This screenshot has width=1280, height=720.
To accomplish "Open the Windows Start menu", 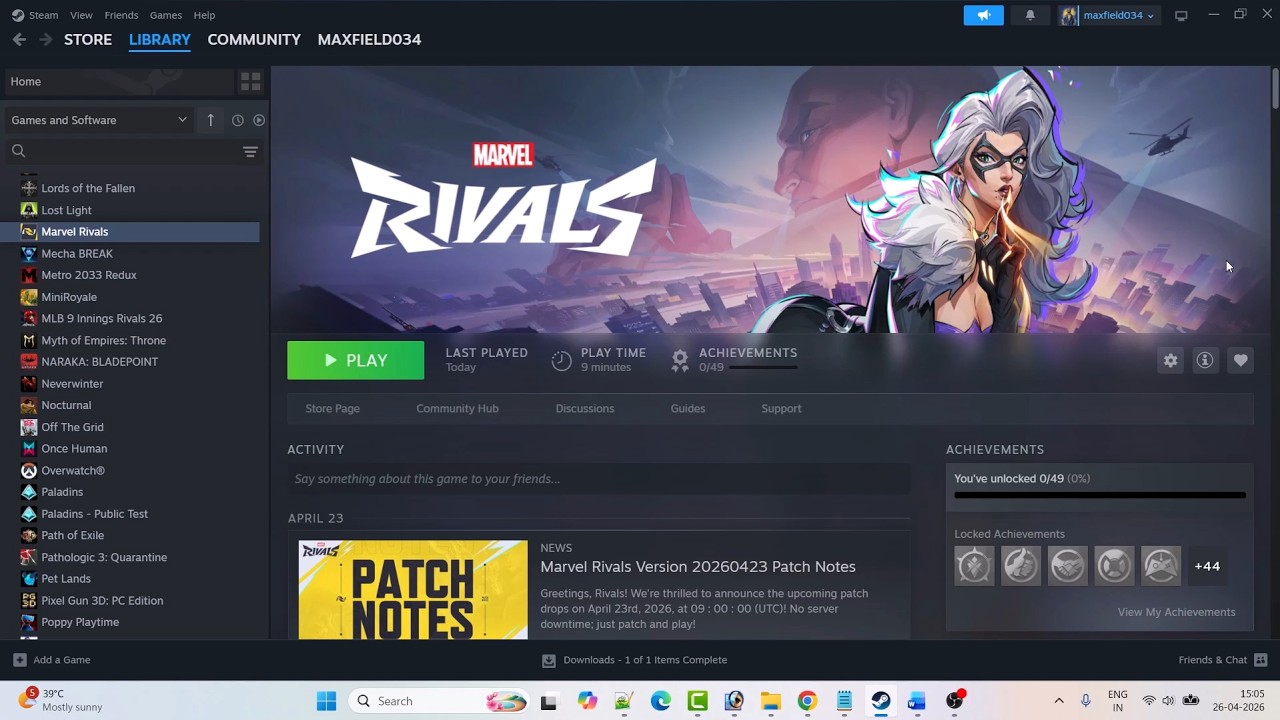I will pos(326,701).
